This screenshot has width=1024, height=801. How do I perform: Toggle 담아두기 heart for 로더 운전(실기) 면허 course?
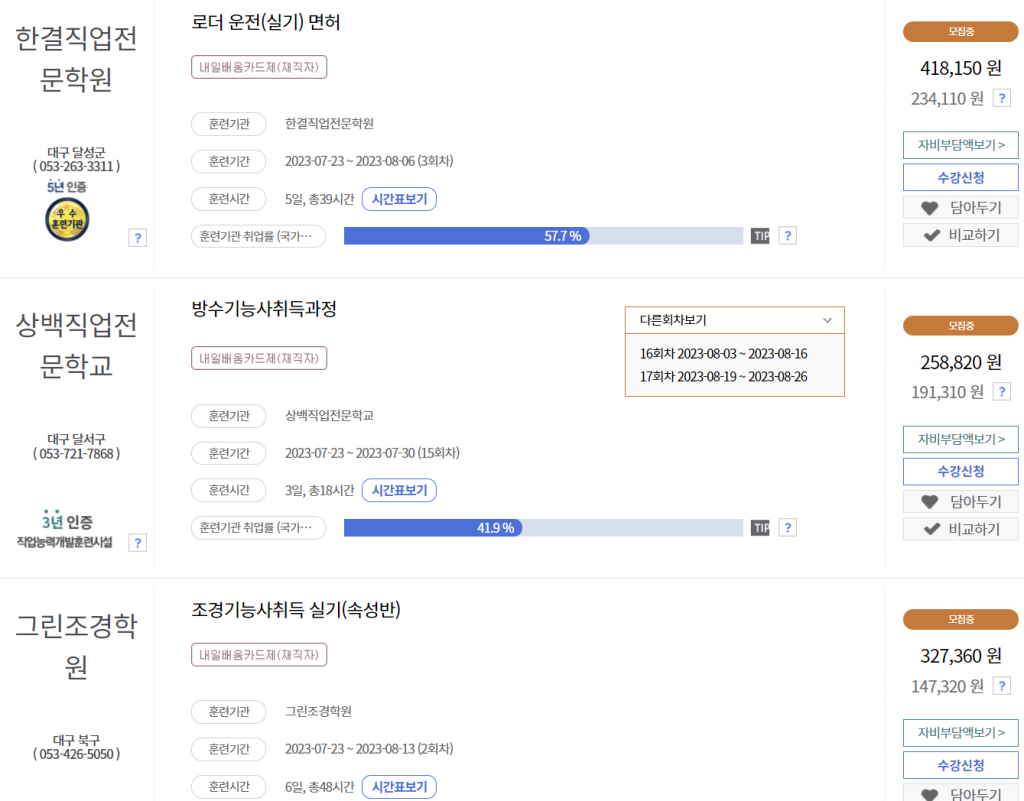pos(960,208)
